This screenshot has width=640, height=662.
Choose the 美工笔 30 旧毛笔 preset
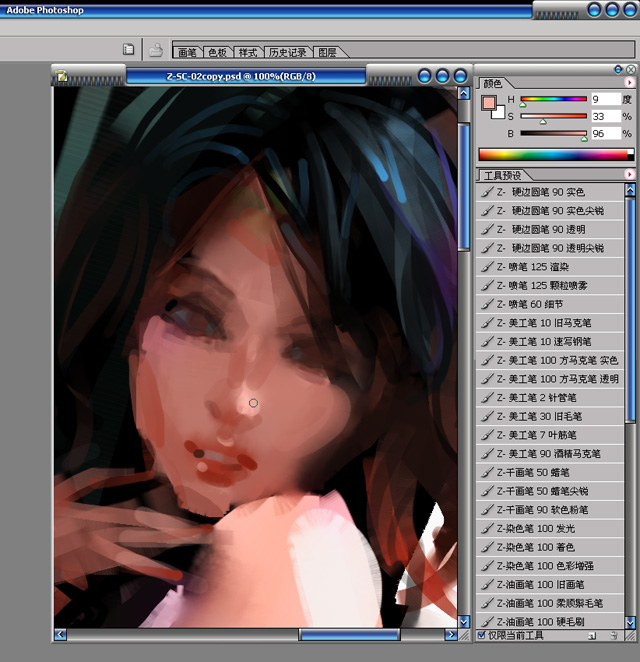(550, 416)
